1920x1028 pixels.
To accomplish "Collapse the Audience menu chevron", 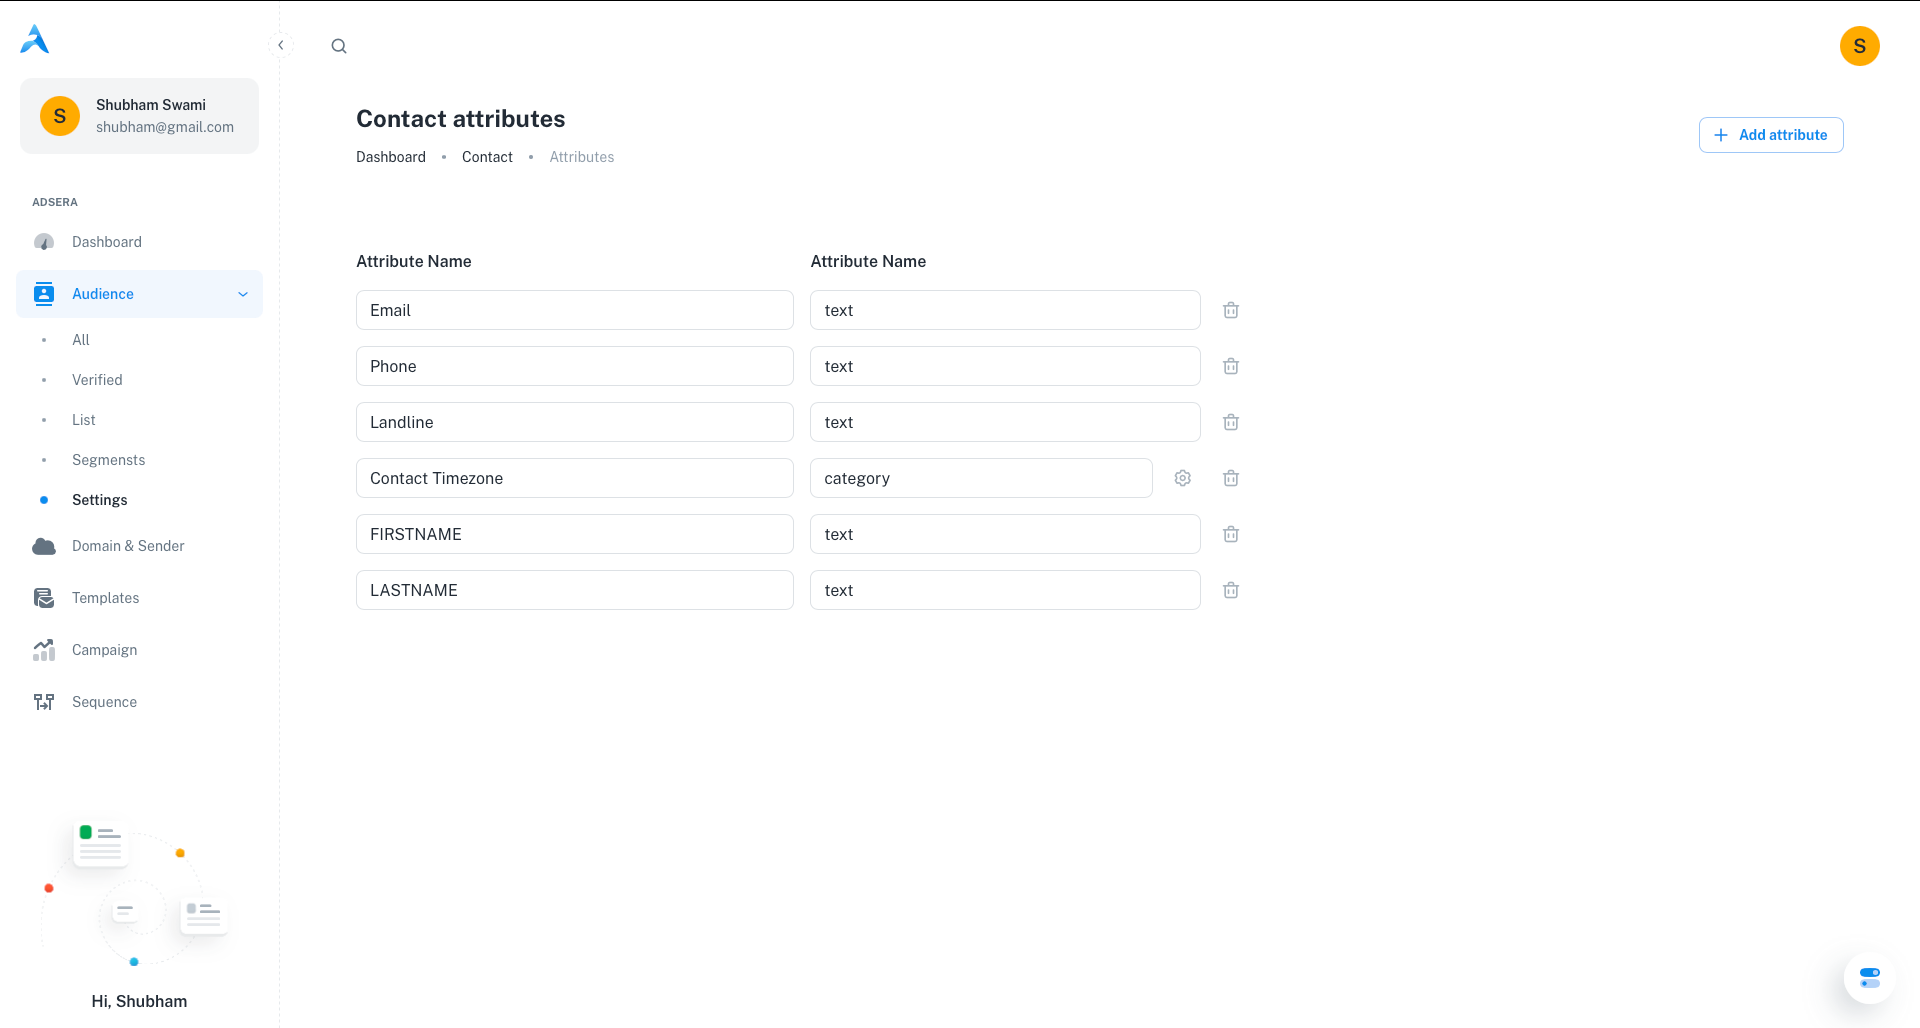I will tap(242, 294).
